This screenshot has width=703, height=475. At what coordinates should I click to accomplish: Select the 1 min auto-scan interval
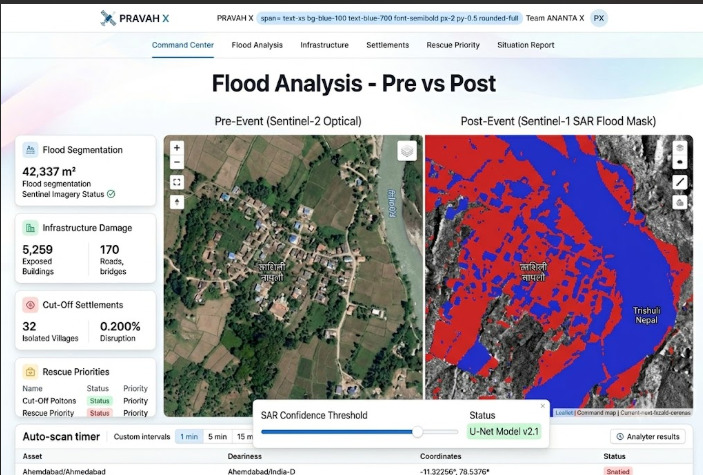[189, 436]
